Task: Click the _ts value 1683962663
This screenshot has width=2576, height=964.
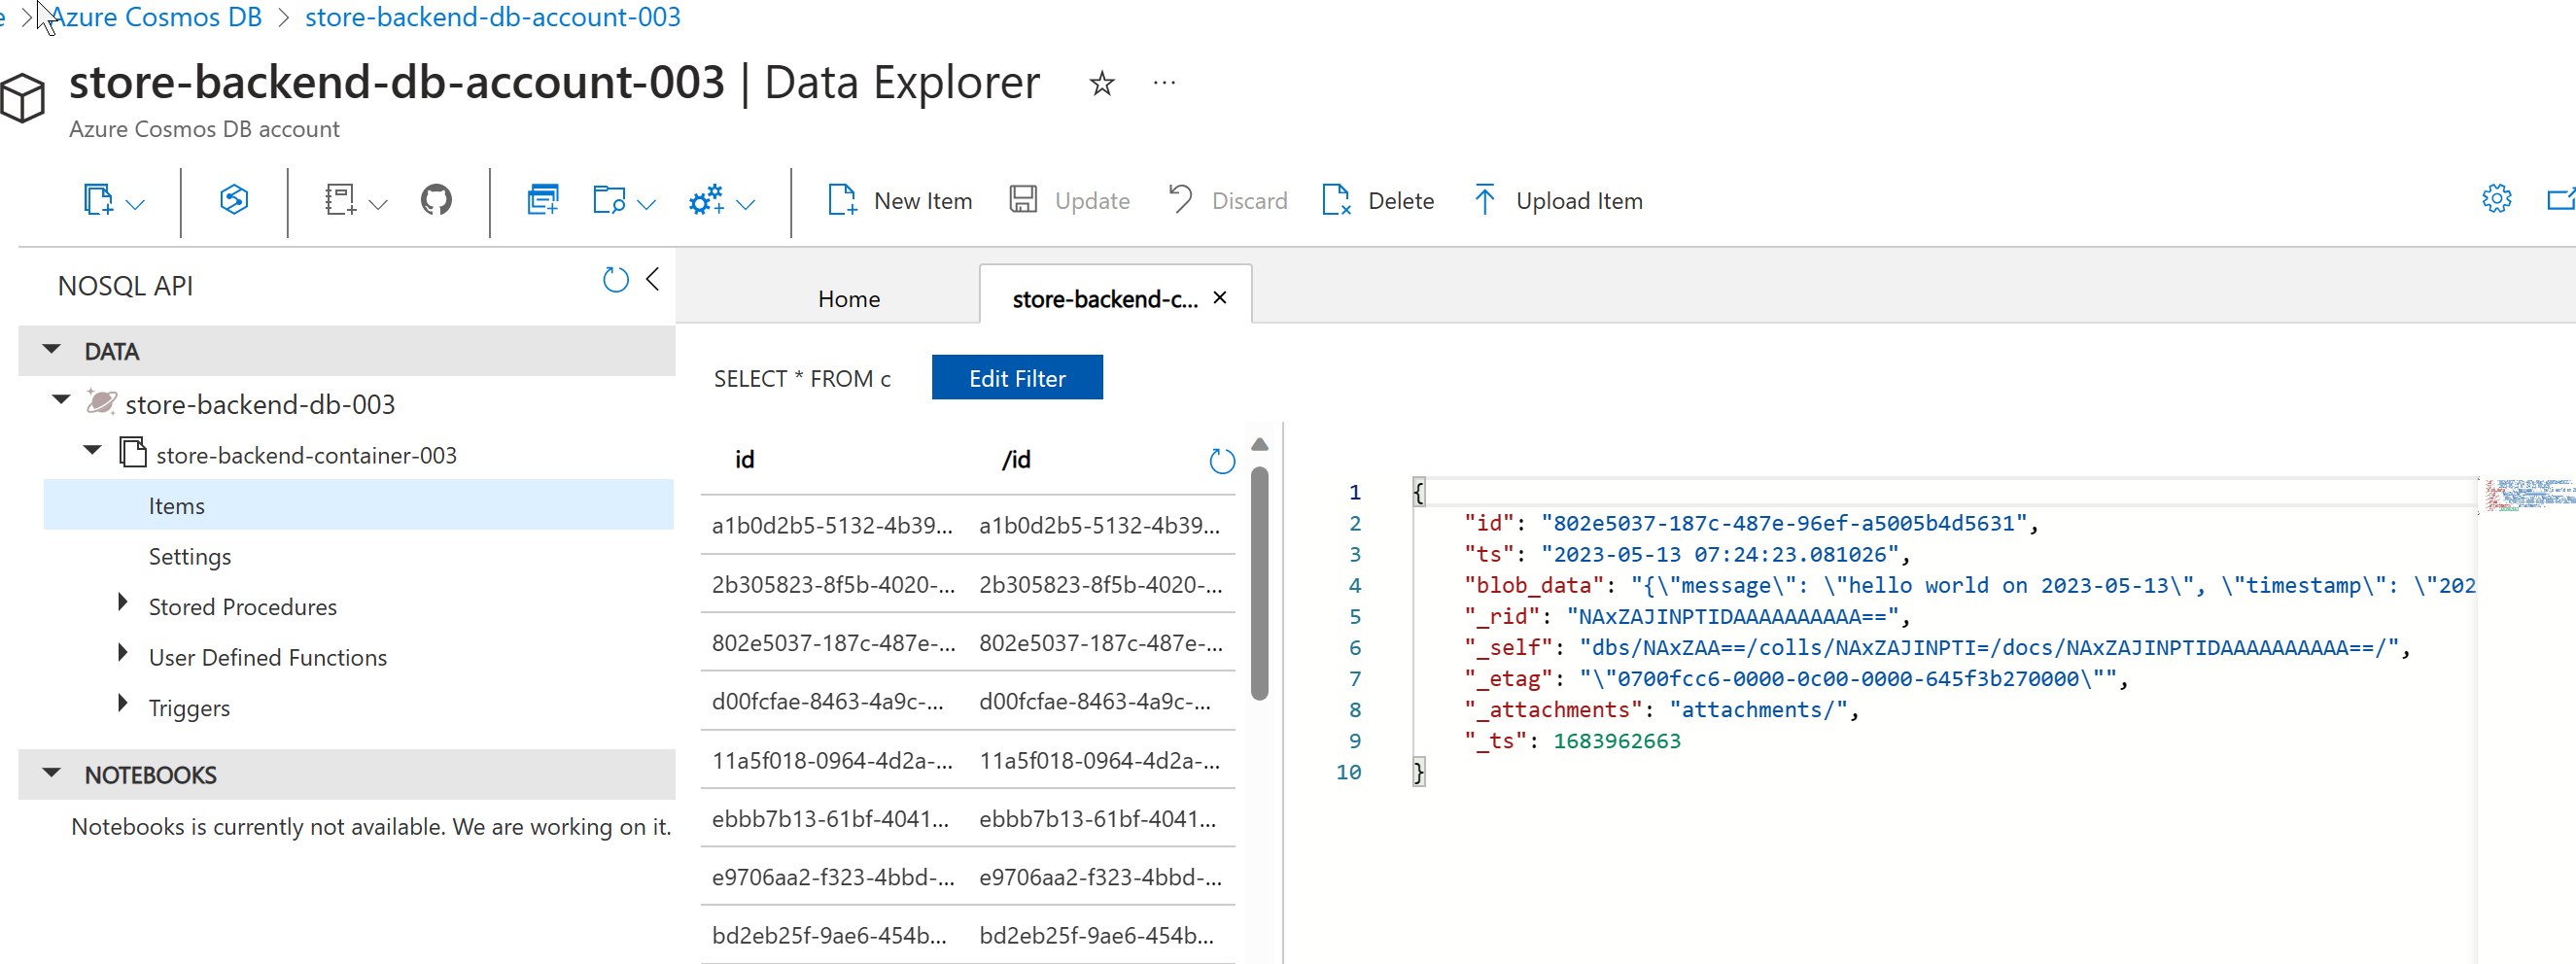Action: coord(1617,740)
